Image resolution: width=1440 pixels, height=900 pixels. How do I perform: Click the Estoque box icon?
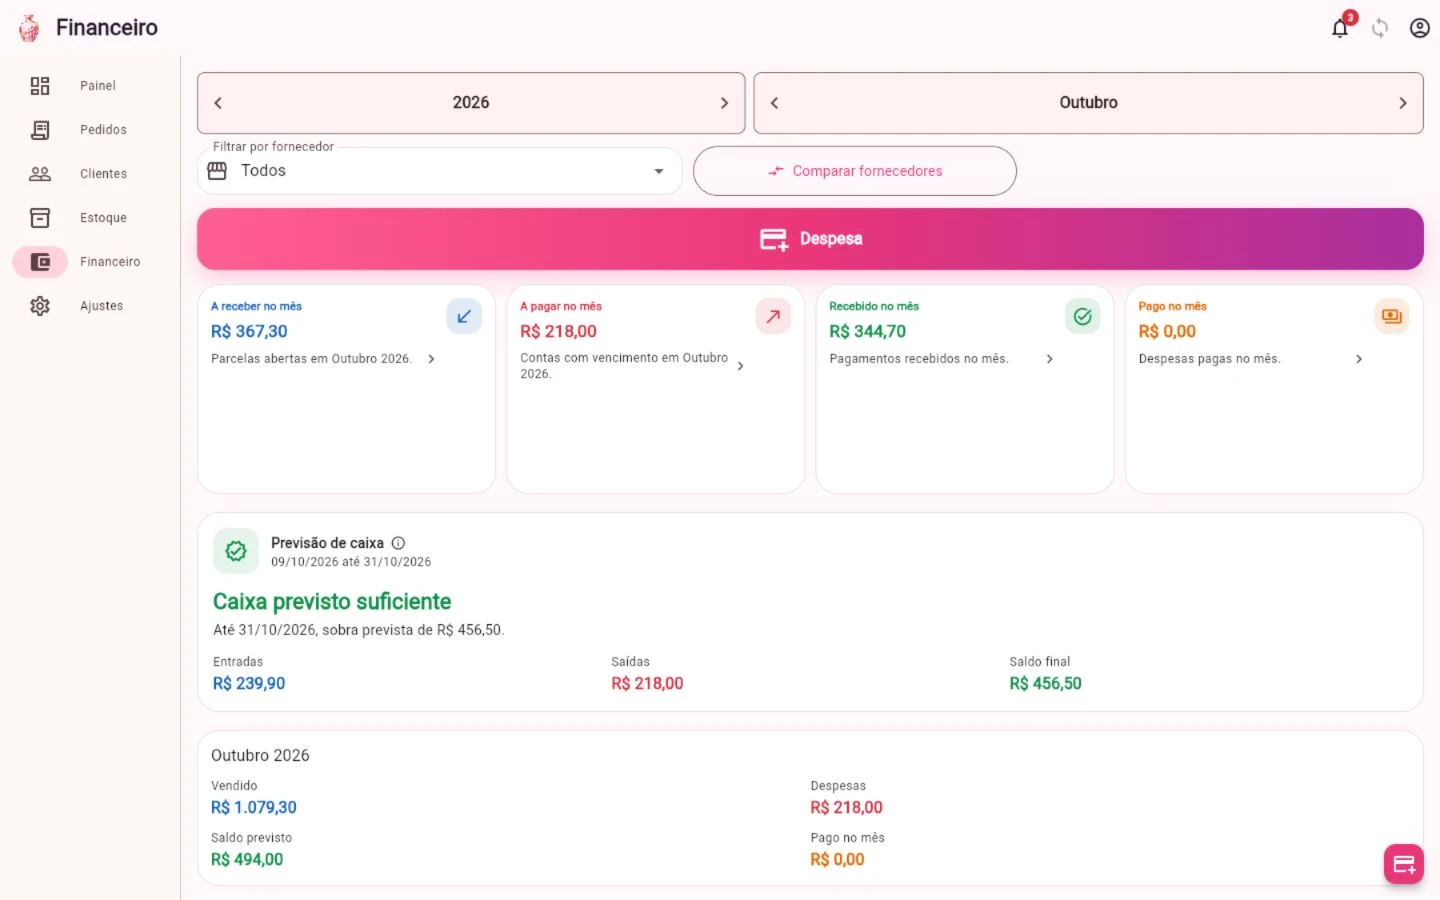(40, 218)
